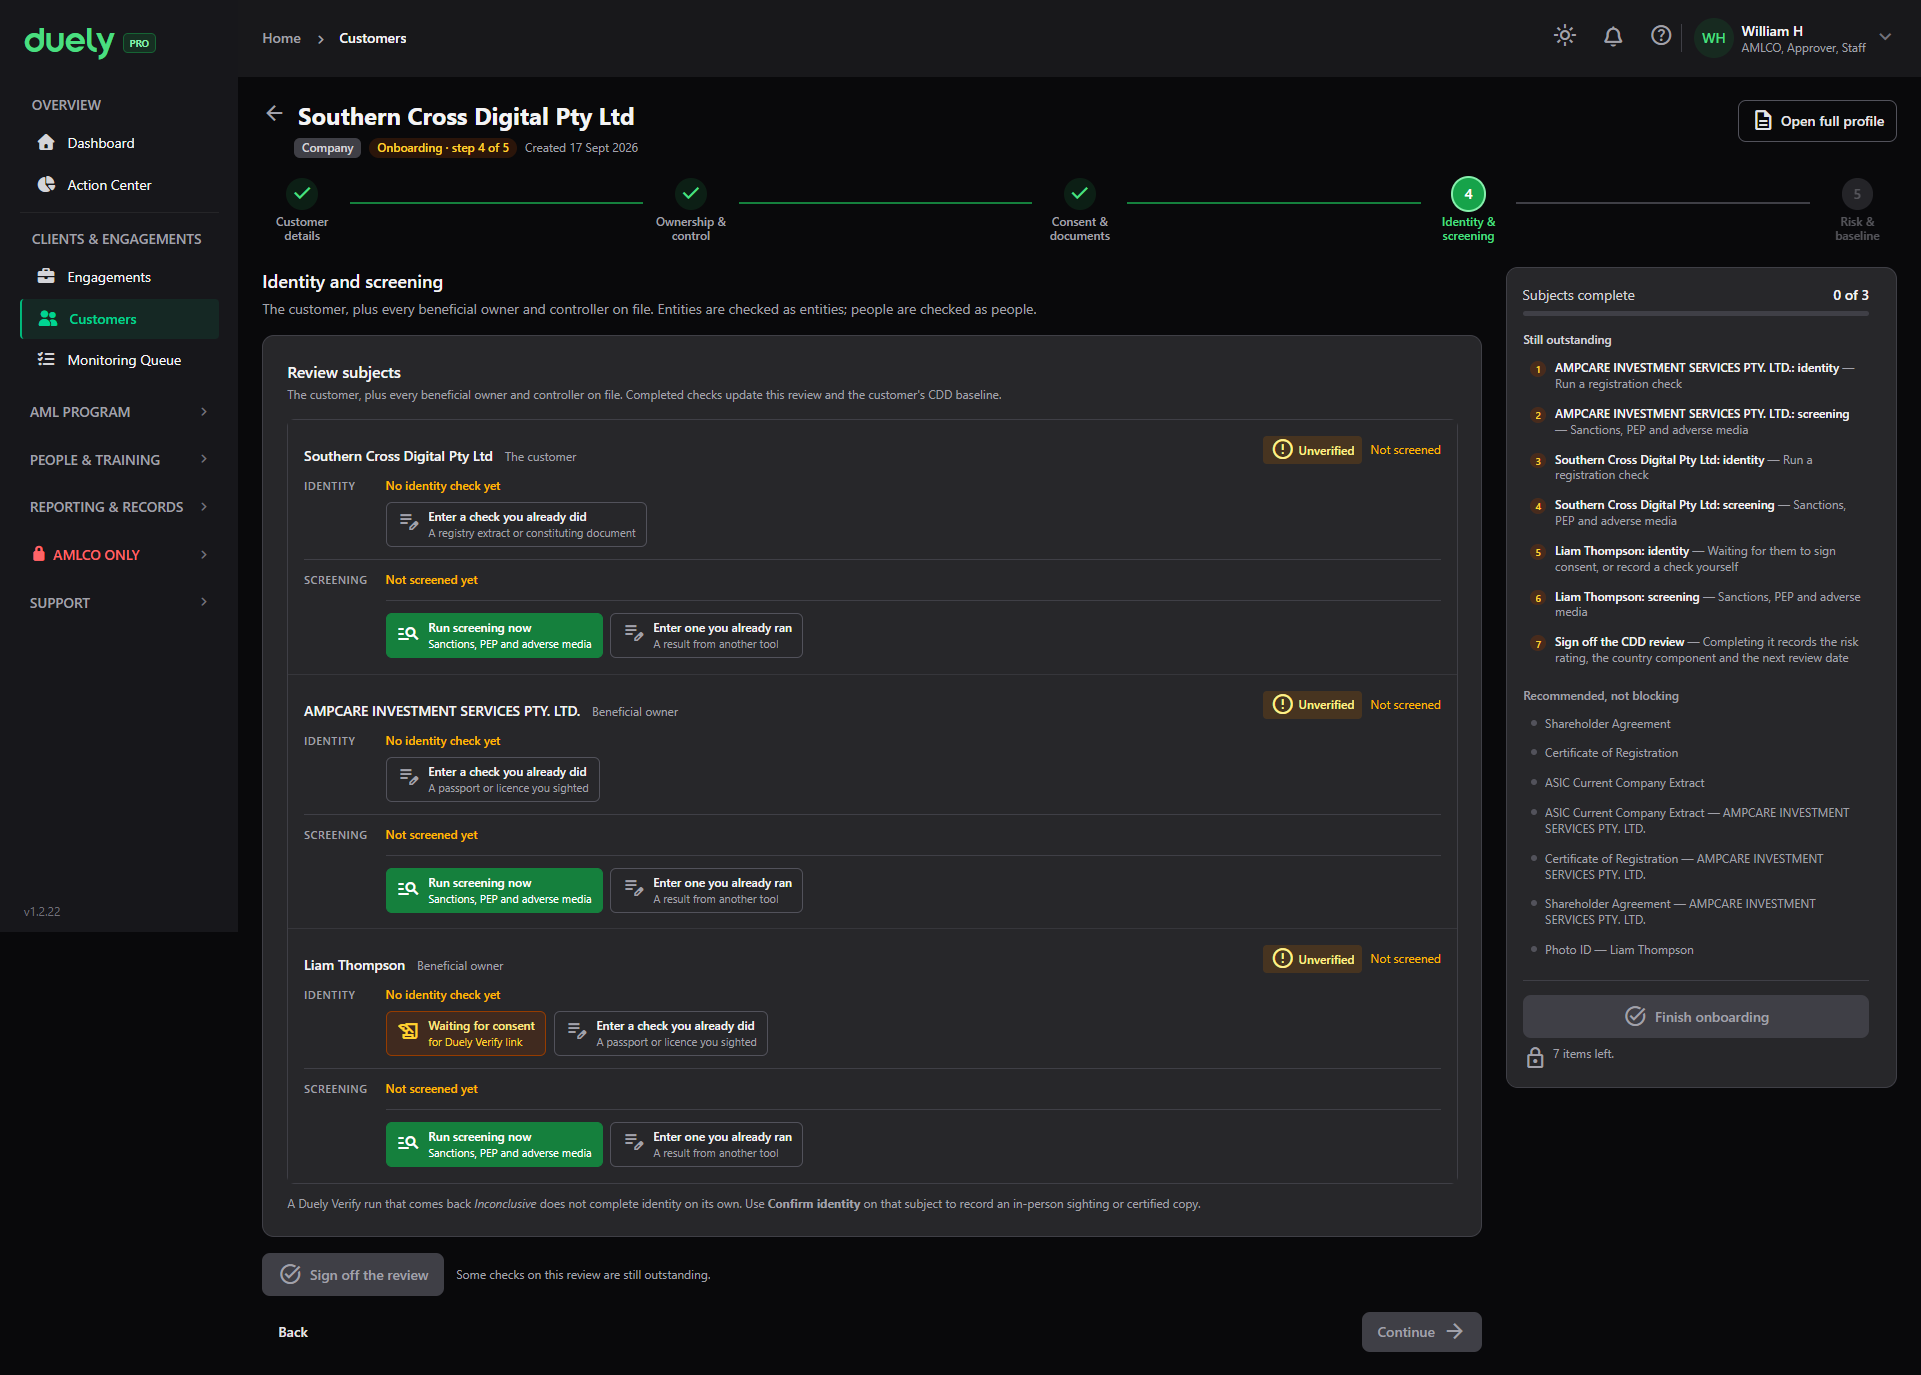Go to Engagements in the sidebar
This screenshot has height=1375, width=1921.
[x=120, y=277]
